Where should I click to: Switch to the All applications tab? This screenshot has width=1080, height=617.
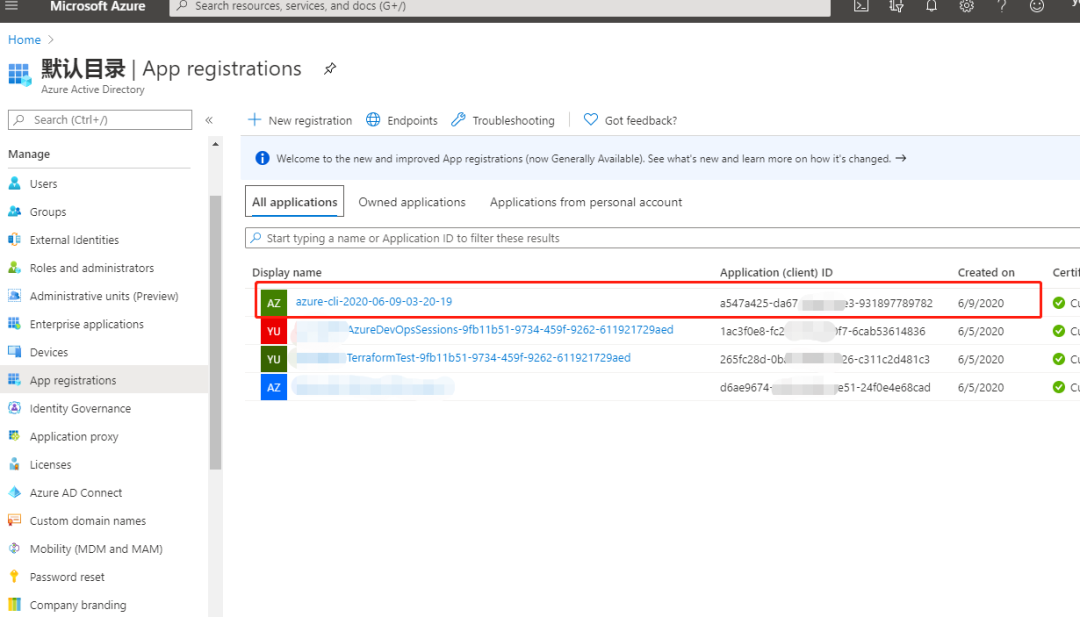coord(294,202)
